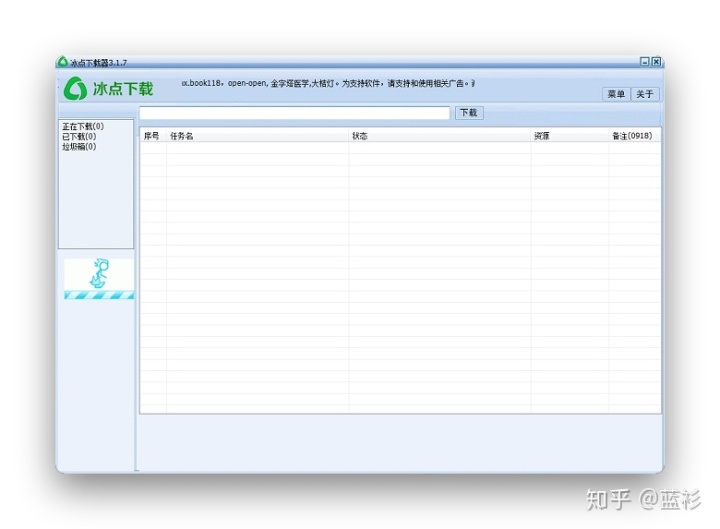Click the 备注(0918) column header
Image resolution: width=720 pixels, height=529 pixels.
[635, 136]
